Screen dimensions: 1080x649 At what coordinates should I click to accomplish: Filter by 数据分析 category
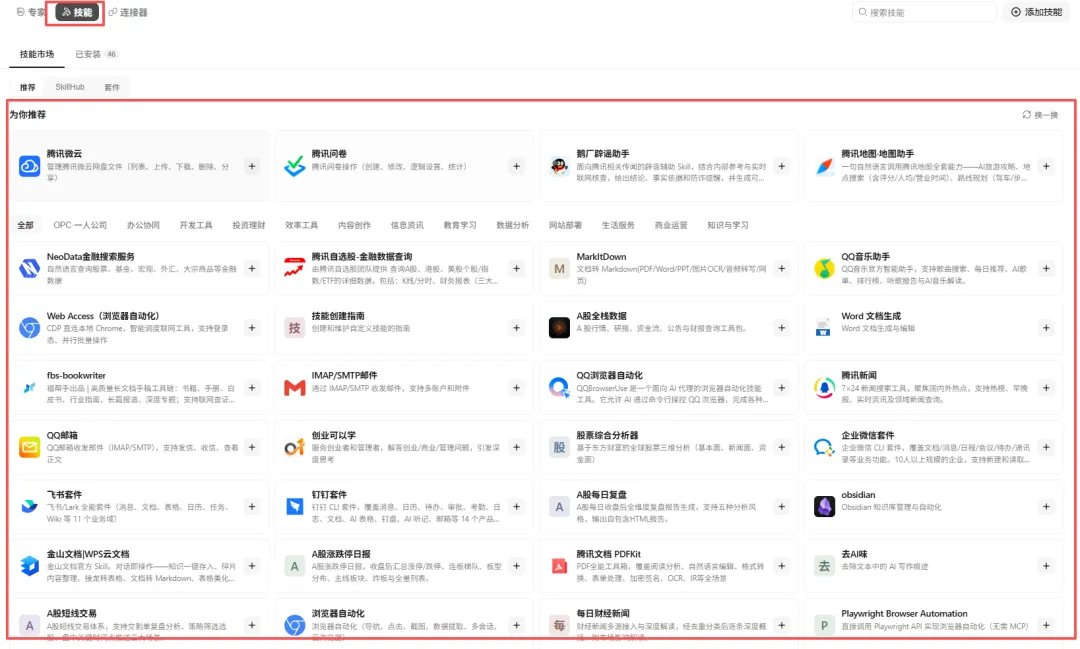click(512, 225)
